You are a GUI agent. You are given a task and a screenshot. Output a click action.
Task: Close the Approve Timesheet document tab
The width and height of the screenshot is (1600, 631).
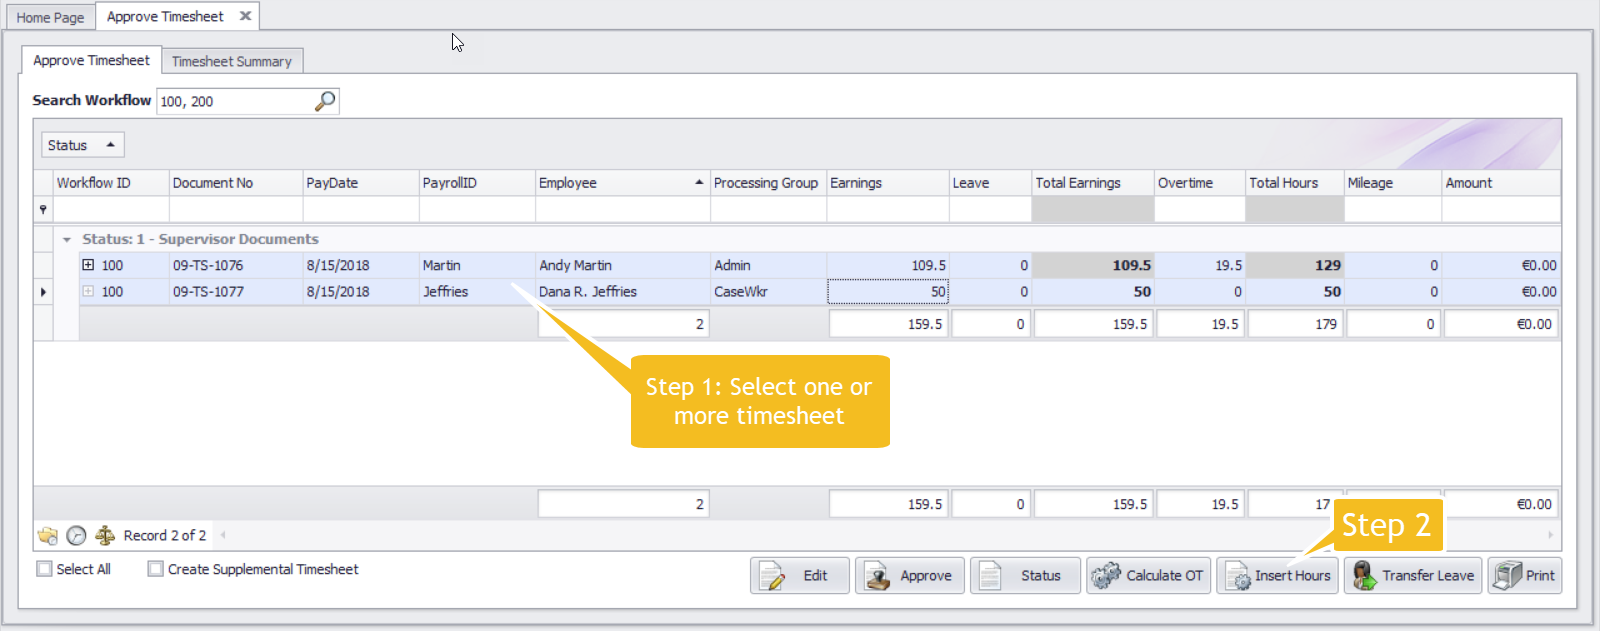(x=245, y=16)
